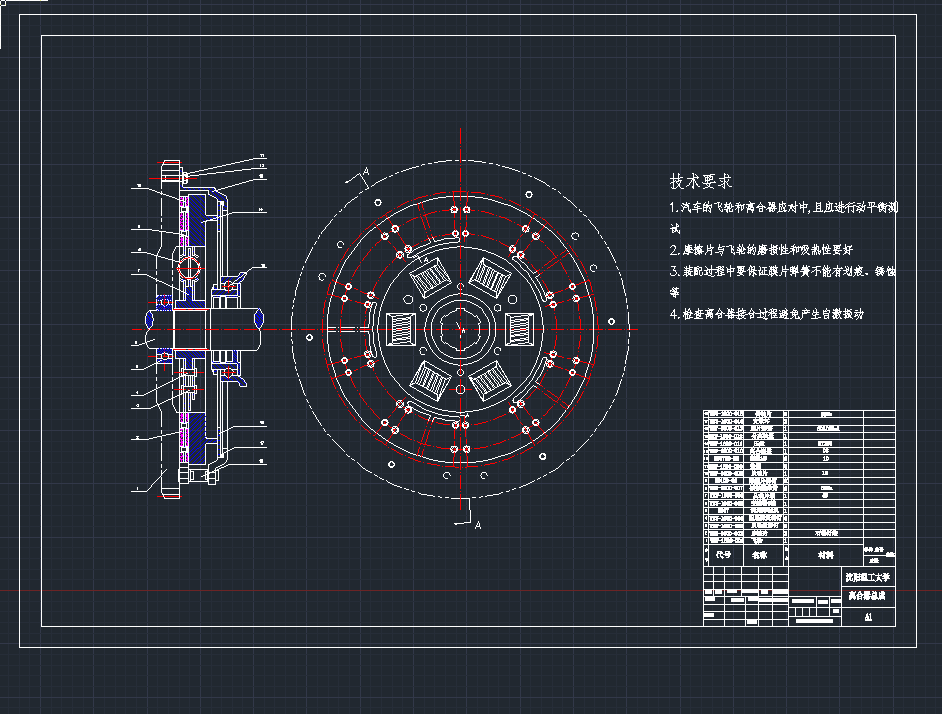
Task: Click the 代号 column header cell
Action: 723,554
